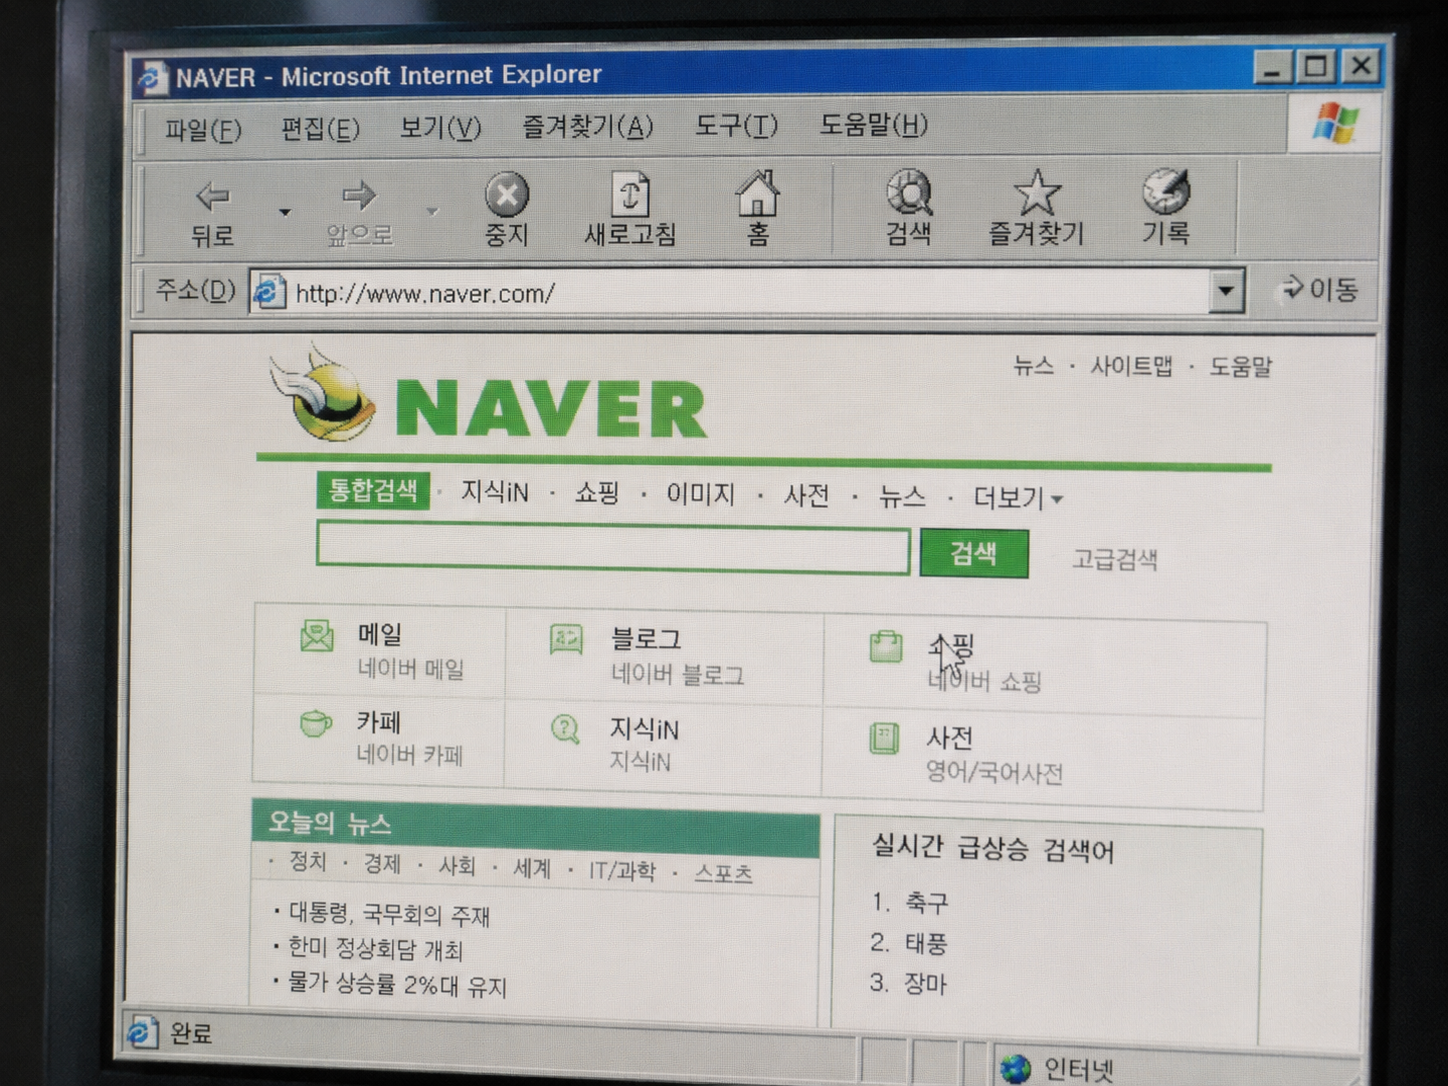Open the 도움말(H) menu
Image resolution: width=1448 pixels, height=1086 pixels.
pos(873,125)
